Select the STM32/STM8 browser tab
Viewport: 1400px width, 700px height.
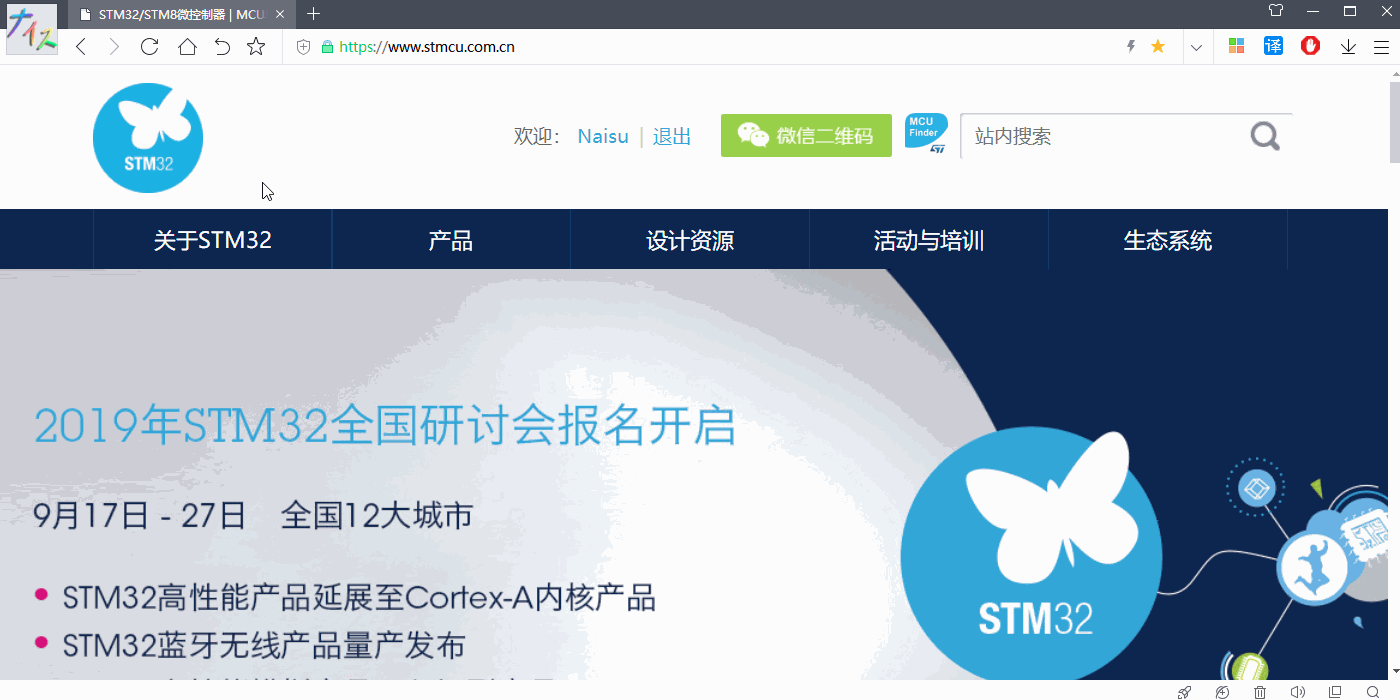point(180,15)
